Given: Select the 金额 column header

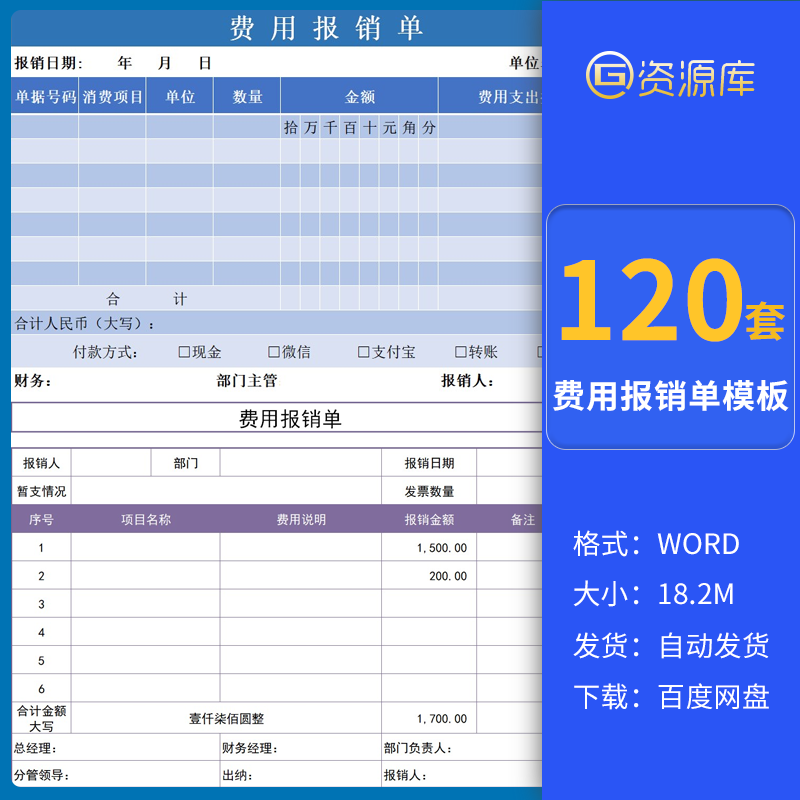Looking at the screenshot, I should tap(361, 95).
